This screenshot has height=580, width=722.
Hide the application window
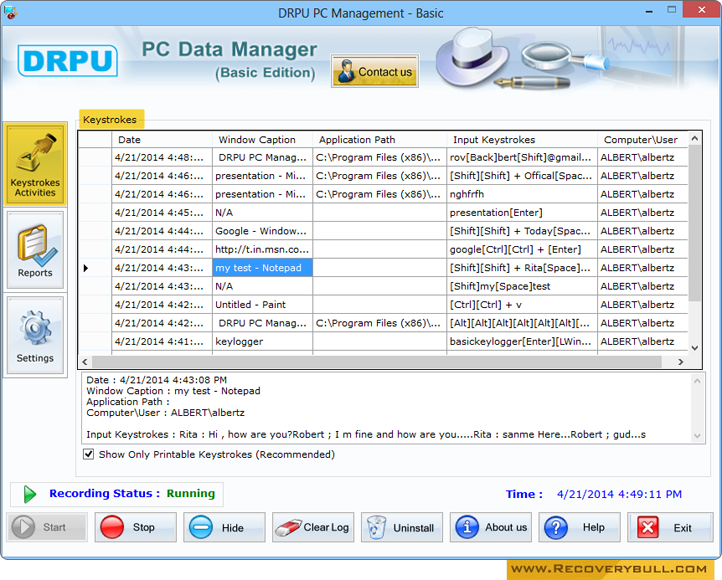tap(224, 527)
